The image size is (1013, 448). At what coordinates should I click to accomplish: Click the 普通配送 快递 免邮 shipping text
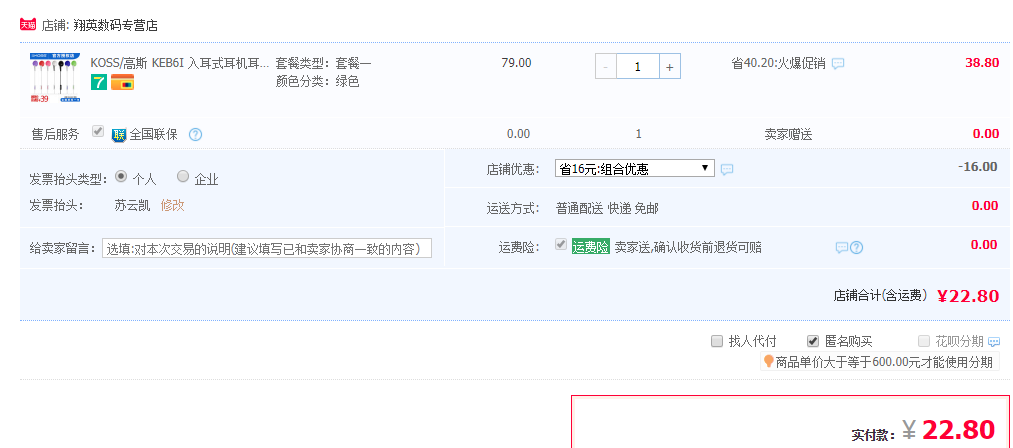[x=607, y=208]
